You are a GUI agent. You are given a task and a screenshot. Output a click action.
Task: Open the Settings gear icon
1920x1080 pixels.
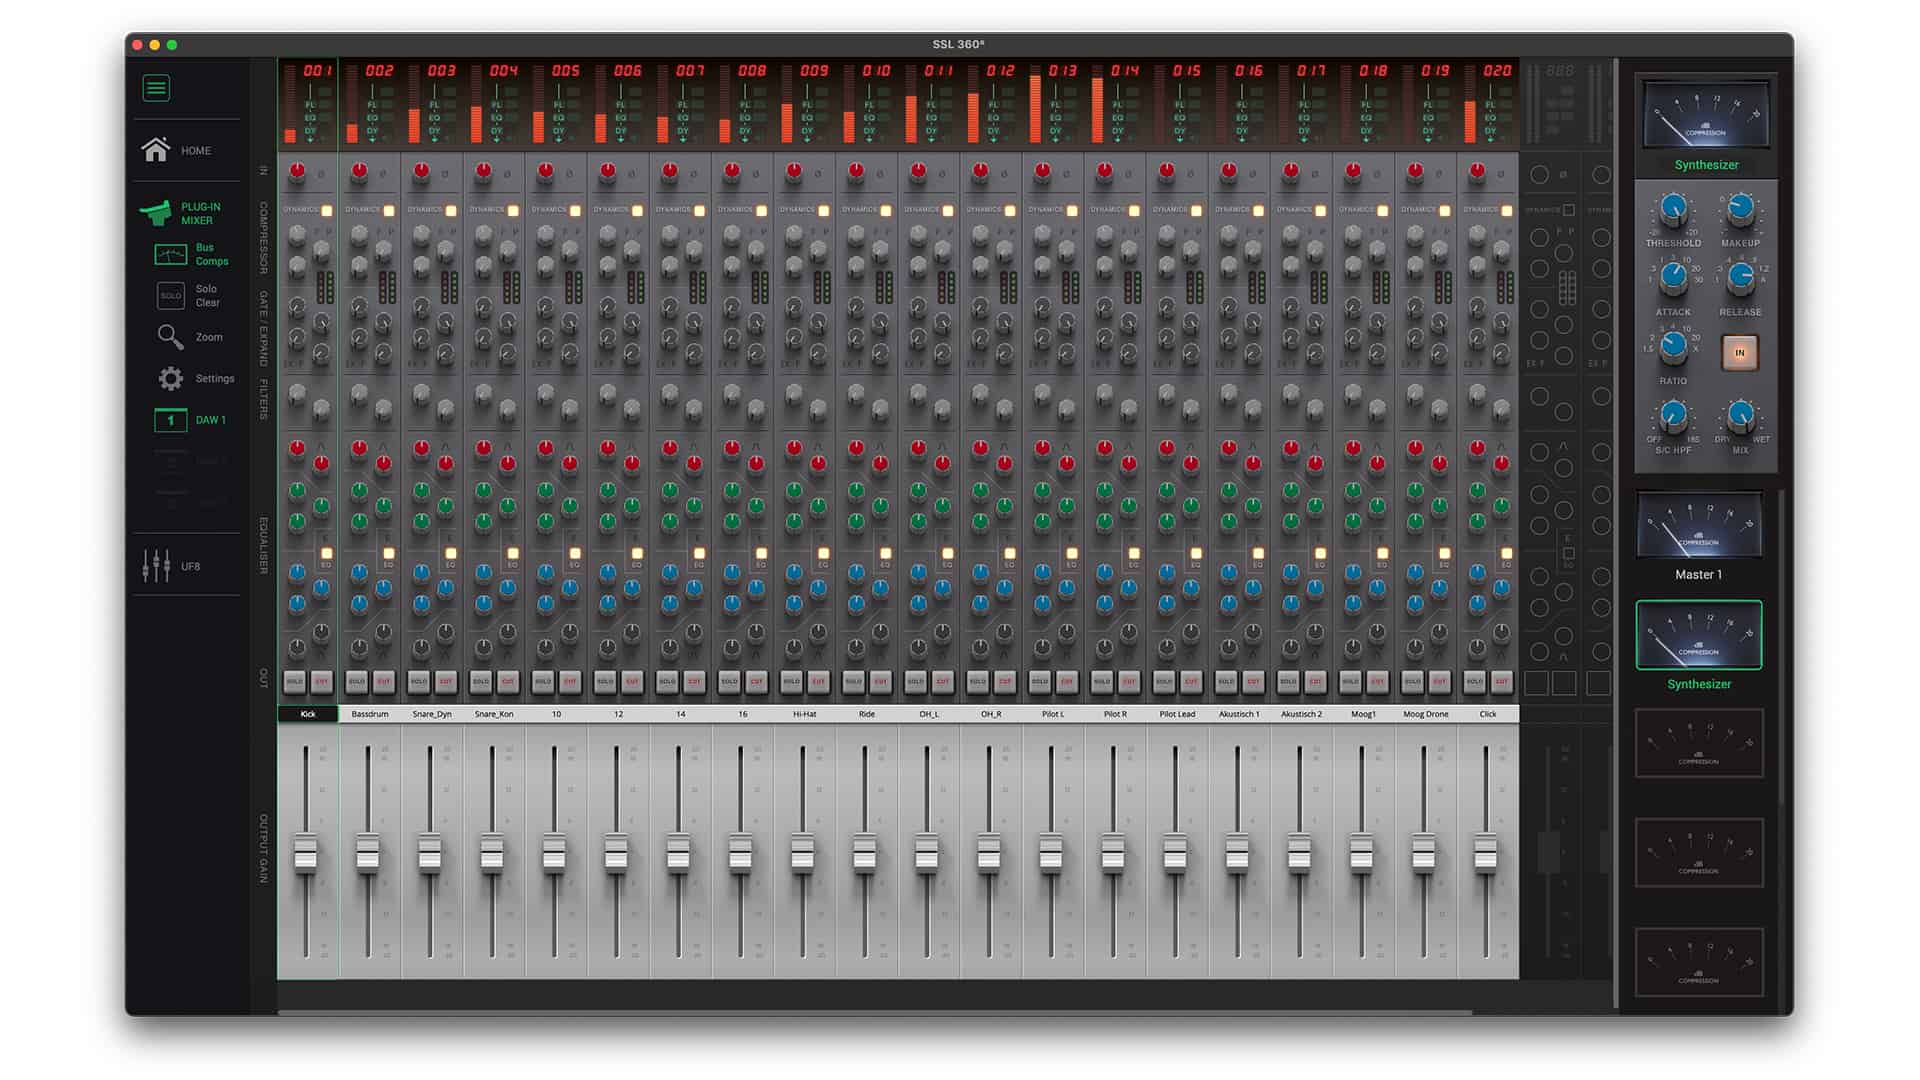(171, 379)
